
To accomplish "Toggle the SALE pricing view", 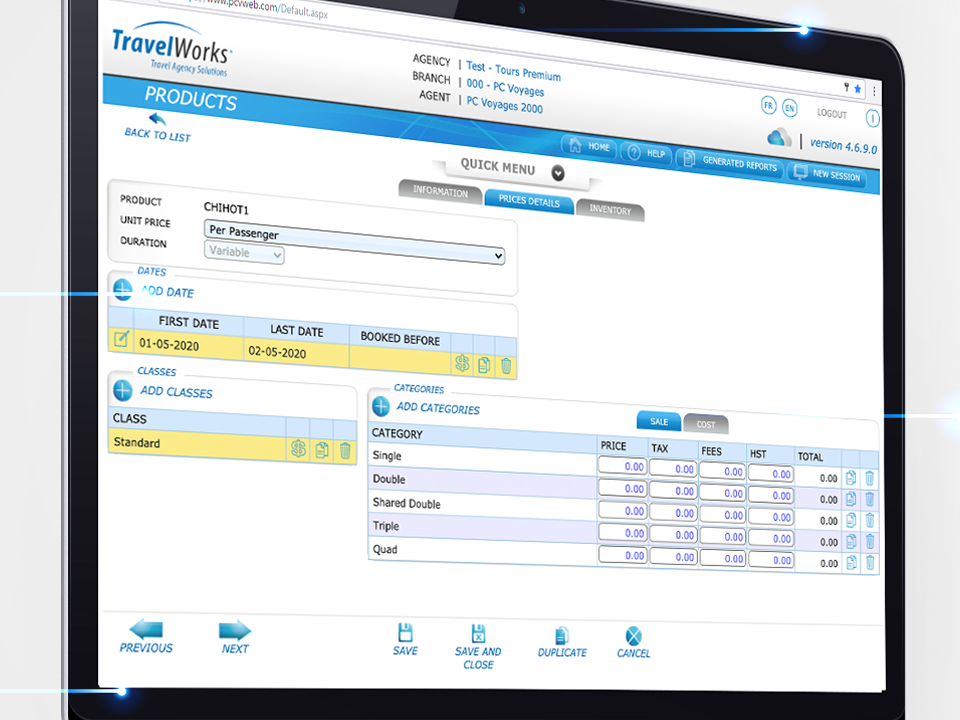I will coord(658,421).
